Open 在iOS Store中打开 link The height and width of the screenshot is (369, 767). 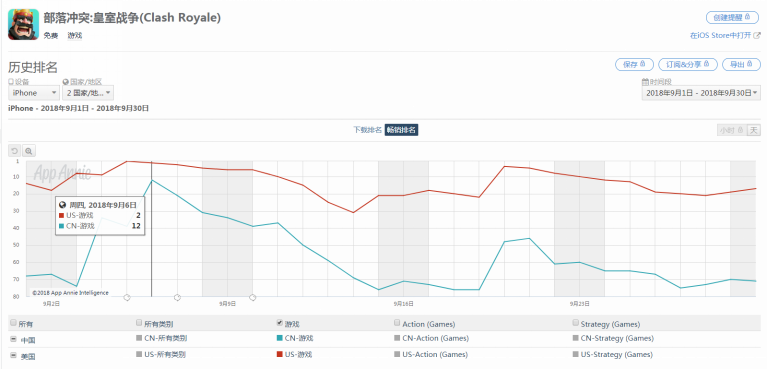721,35
